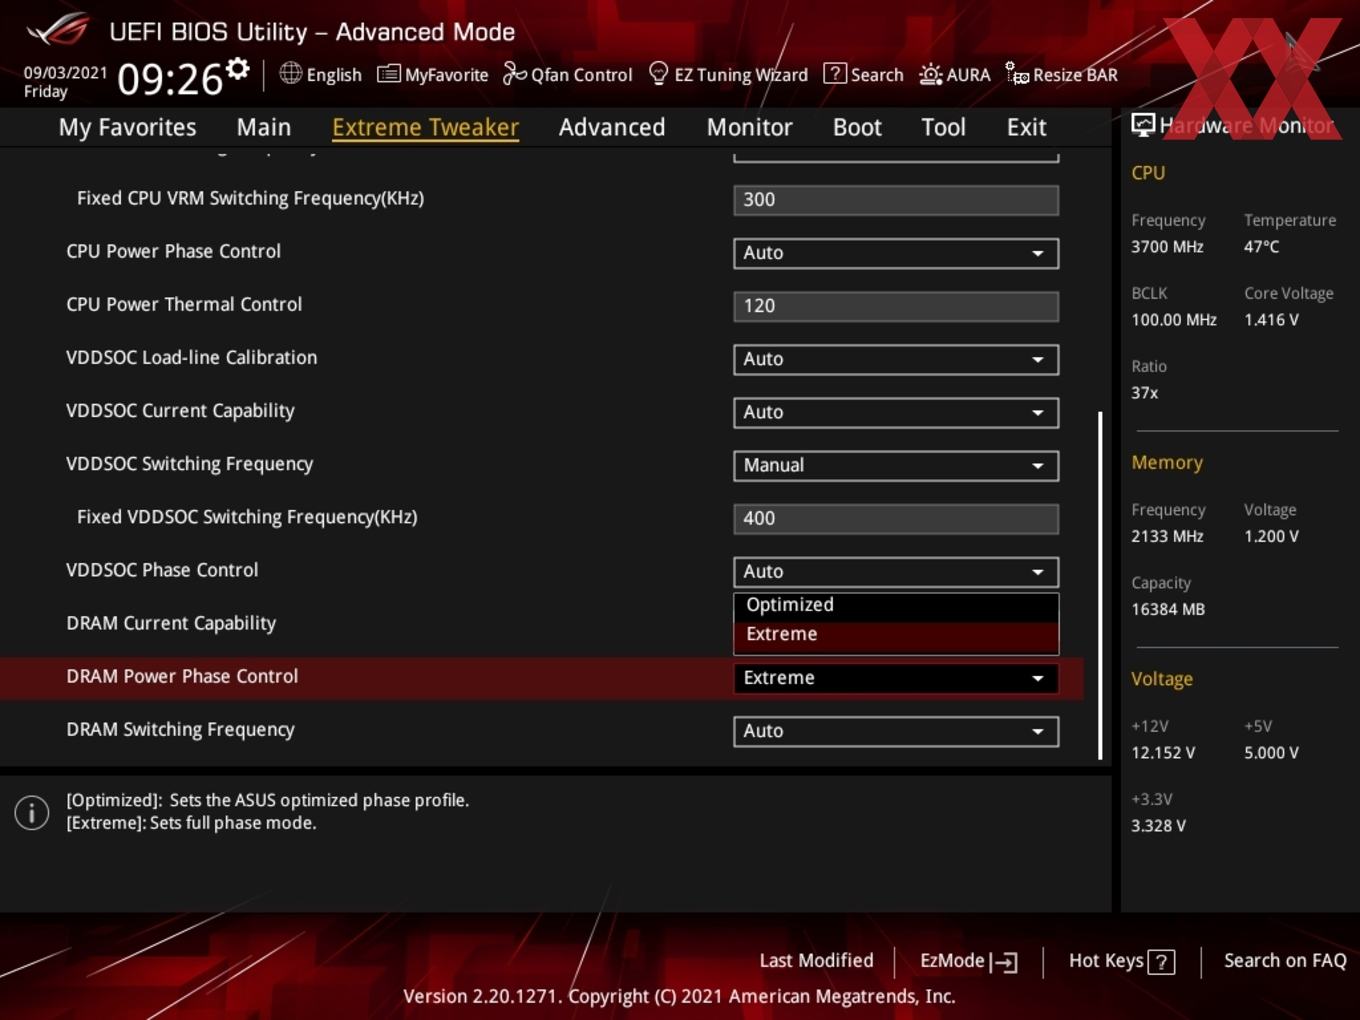Click the clock settings gear icon

[x=237, y=69]
